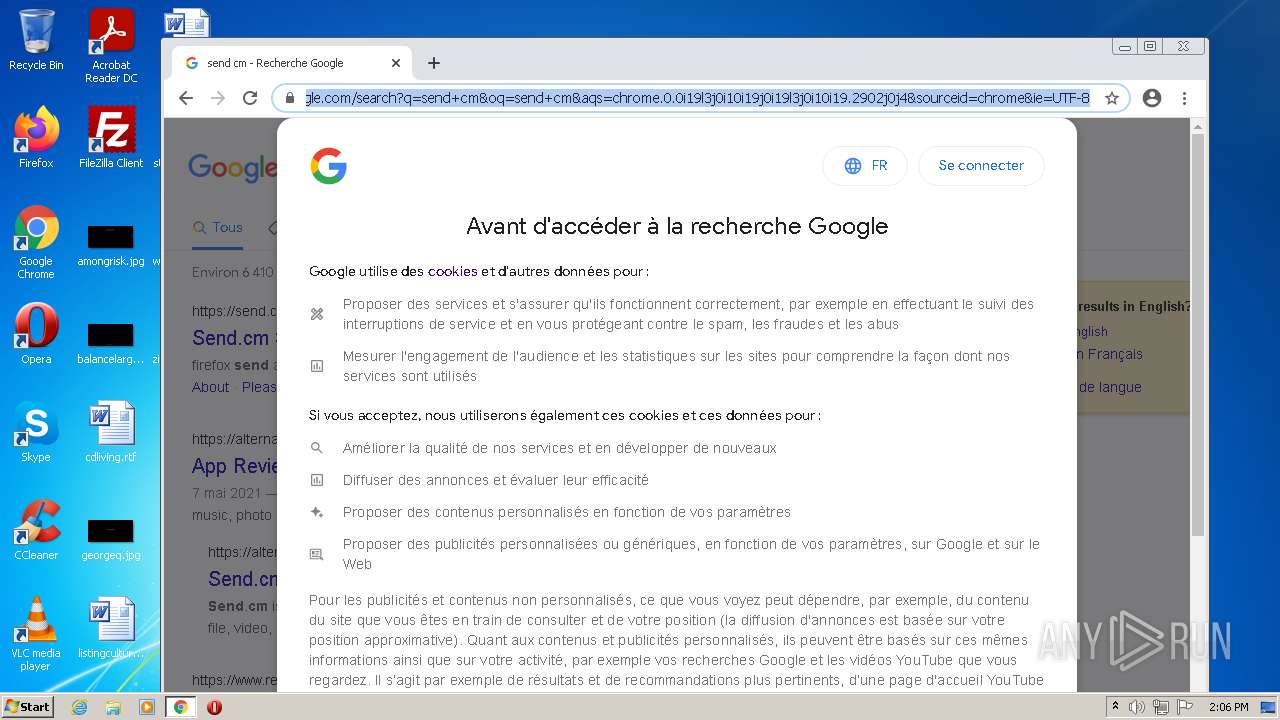Open the cookies link in consent dialog

click(452, 271)
